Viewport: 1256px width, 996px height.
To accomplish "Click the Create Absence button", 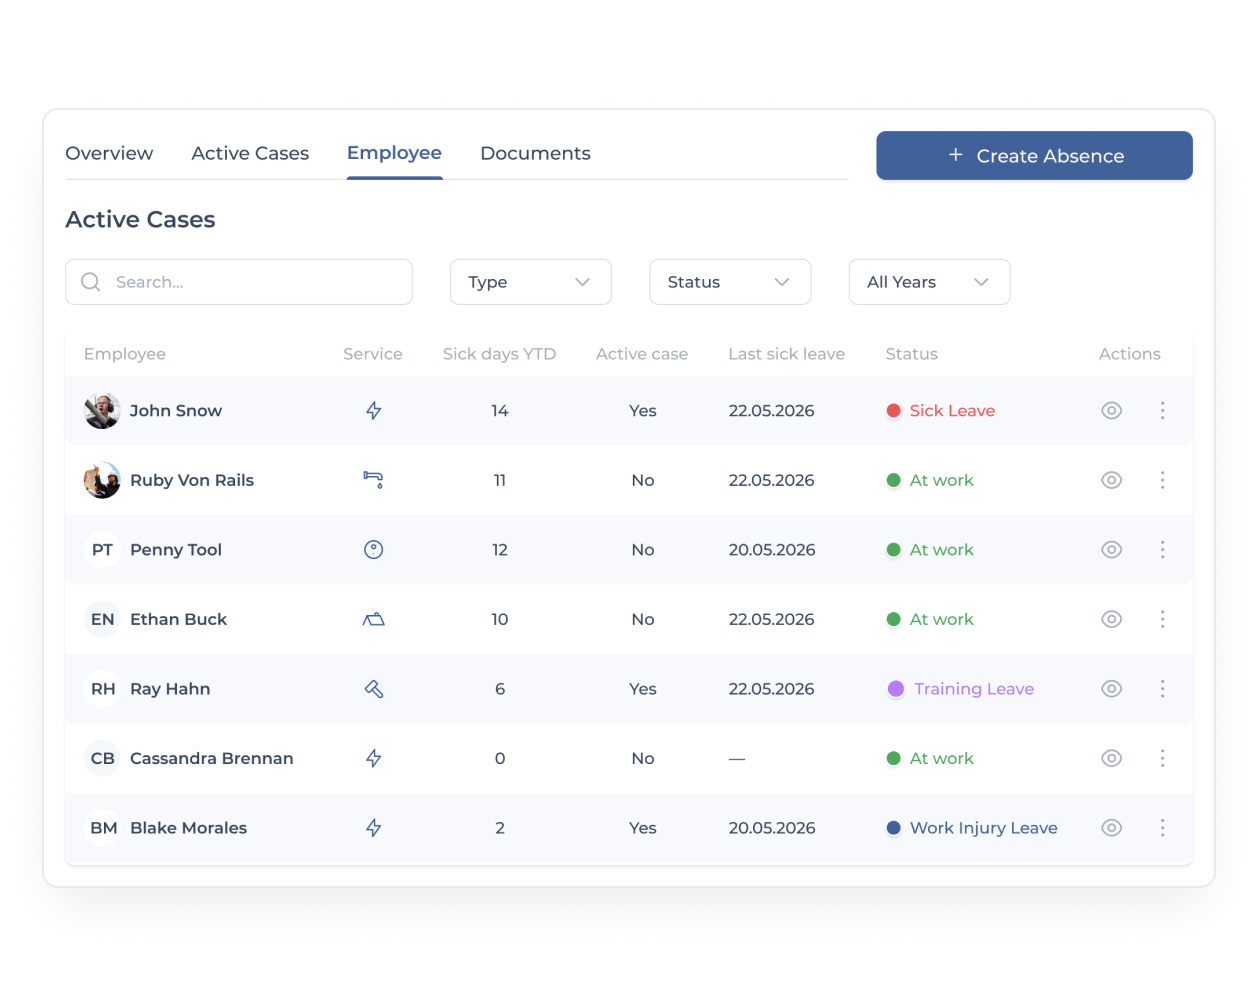I will coord(1034,156).
